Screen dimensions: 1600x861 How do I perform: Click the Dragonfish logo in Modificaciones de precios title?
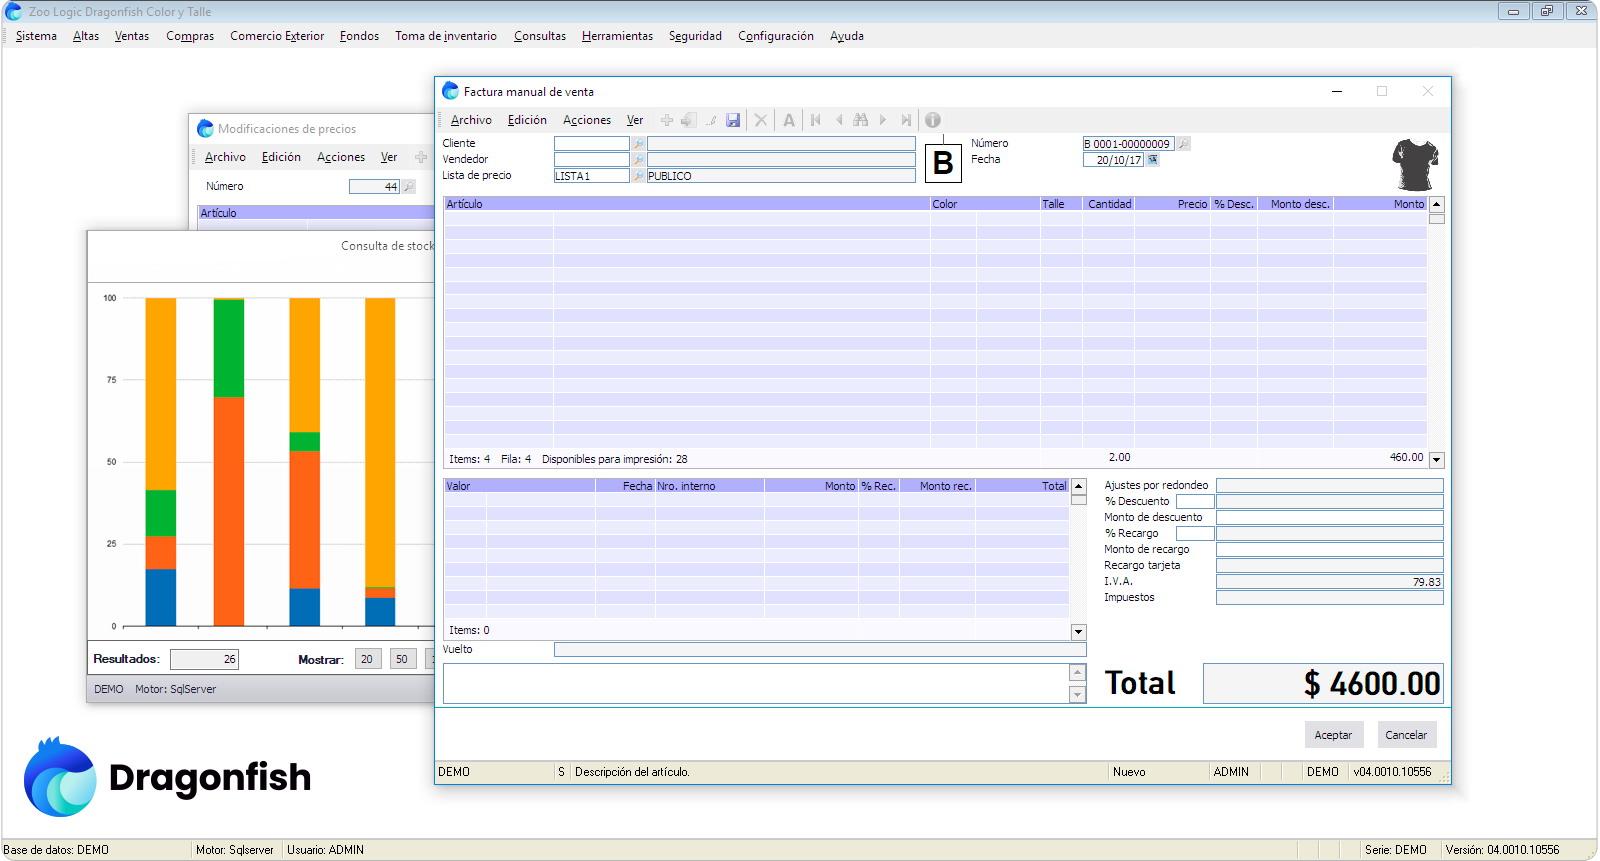(x=205, y=129)
